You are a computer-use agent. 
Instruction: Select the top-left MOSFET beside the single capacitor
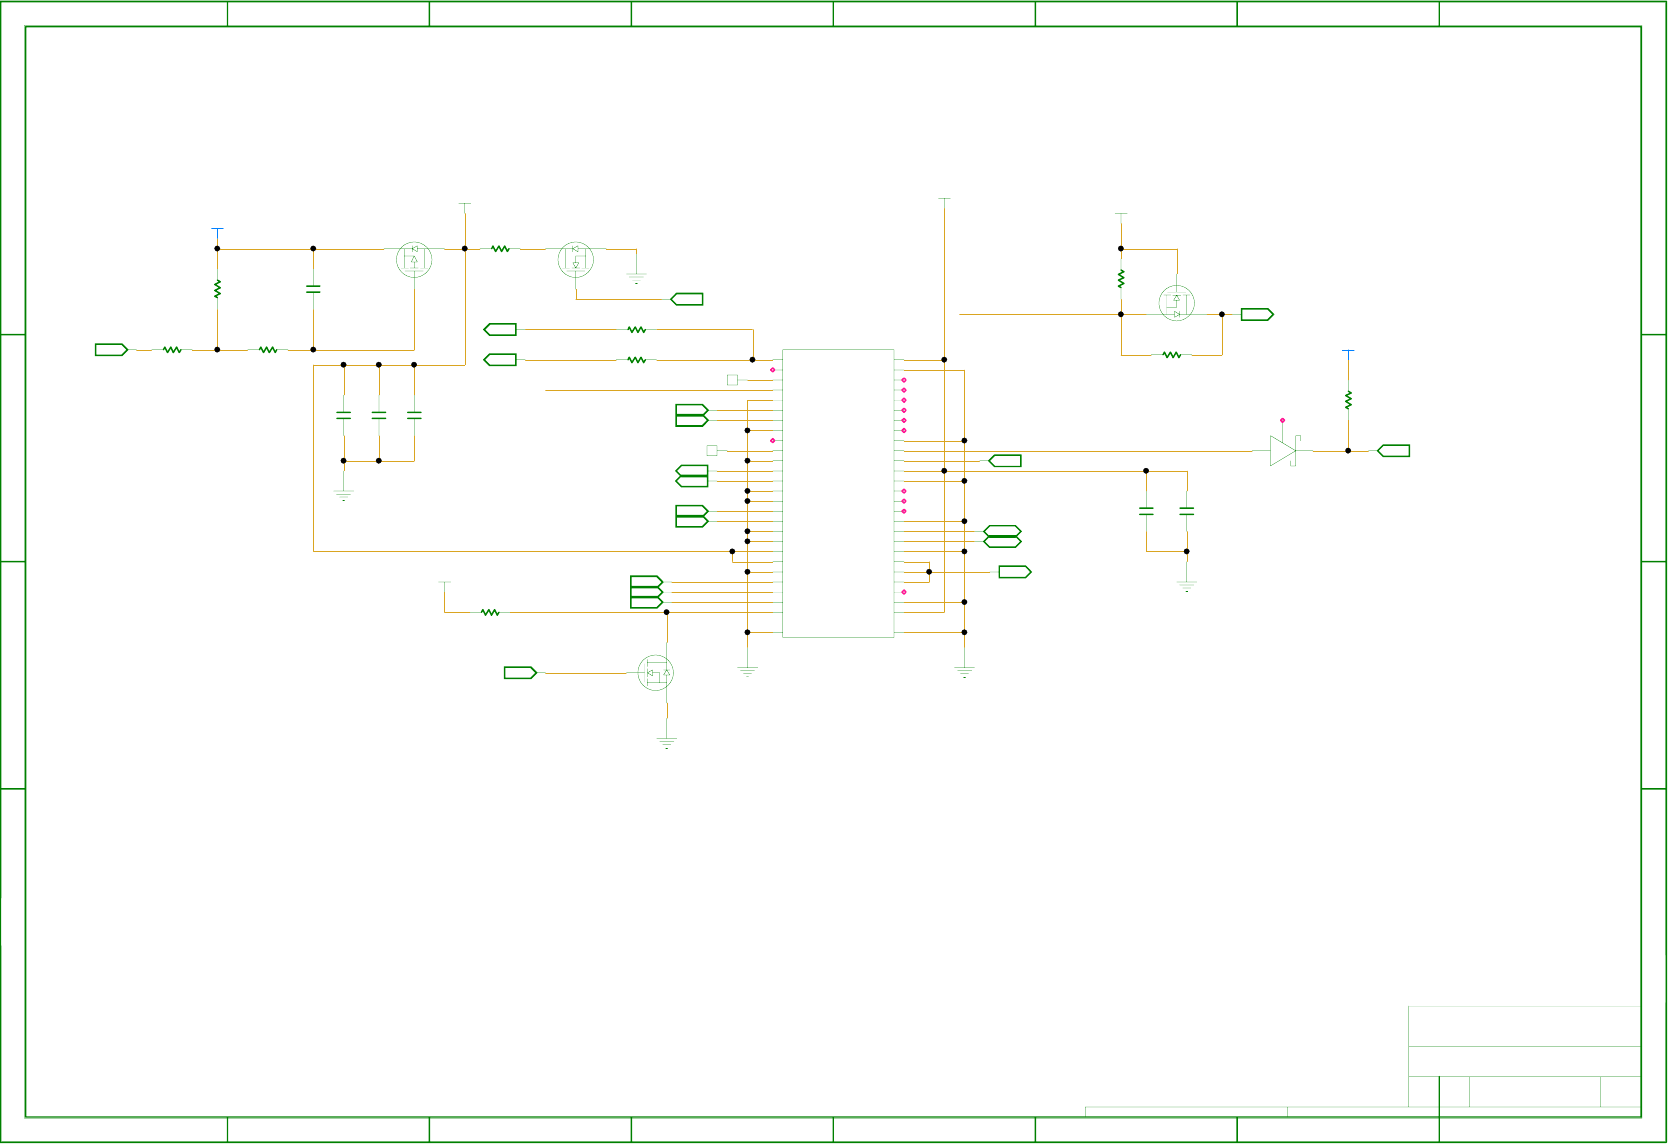(x=414, y=260)
